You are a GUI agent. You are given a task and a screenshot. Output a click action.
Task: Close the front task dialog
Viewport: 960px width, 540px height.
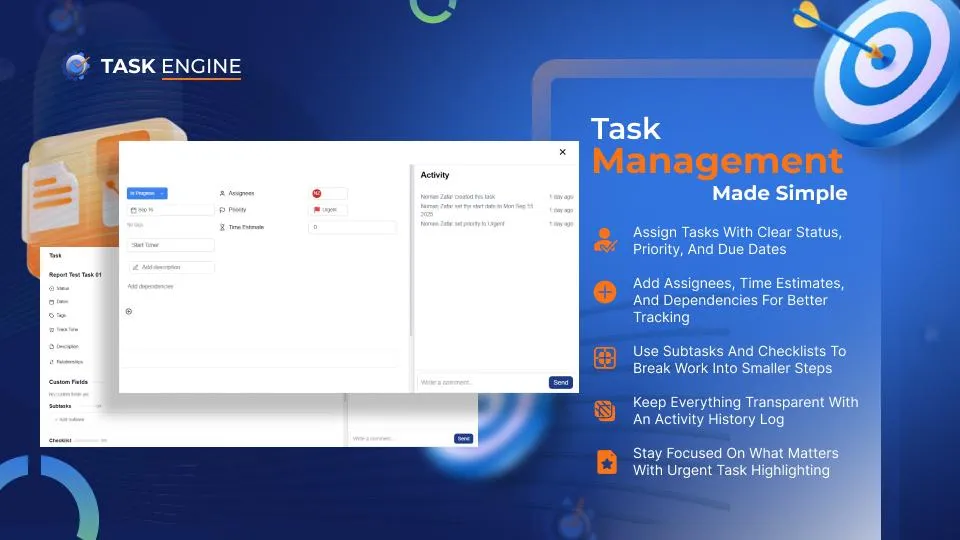563,152
